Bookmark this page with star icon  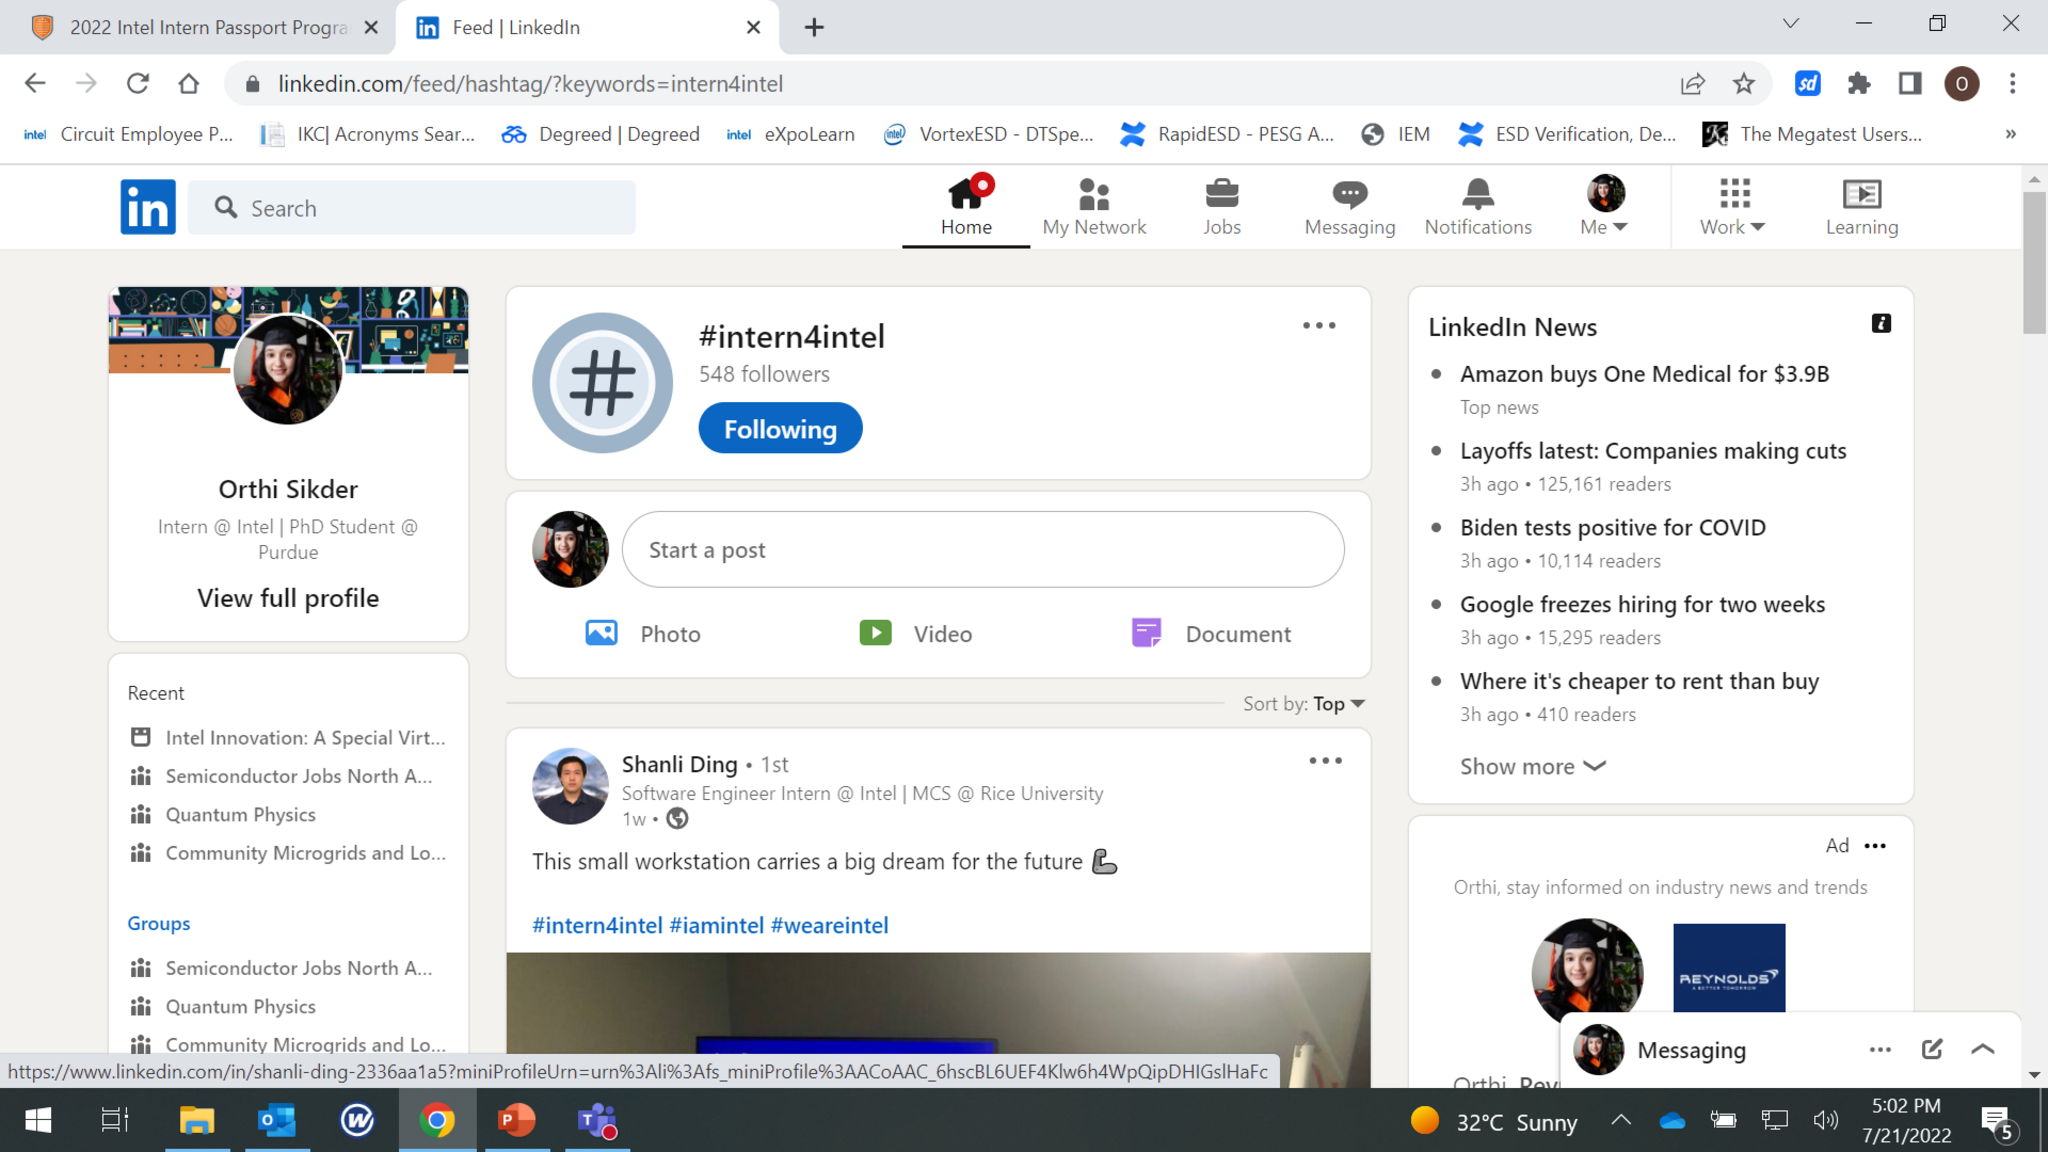pos(1744,84)
